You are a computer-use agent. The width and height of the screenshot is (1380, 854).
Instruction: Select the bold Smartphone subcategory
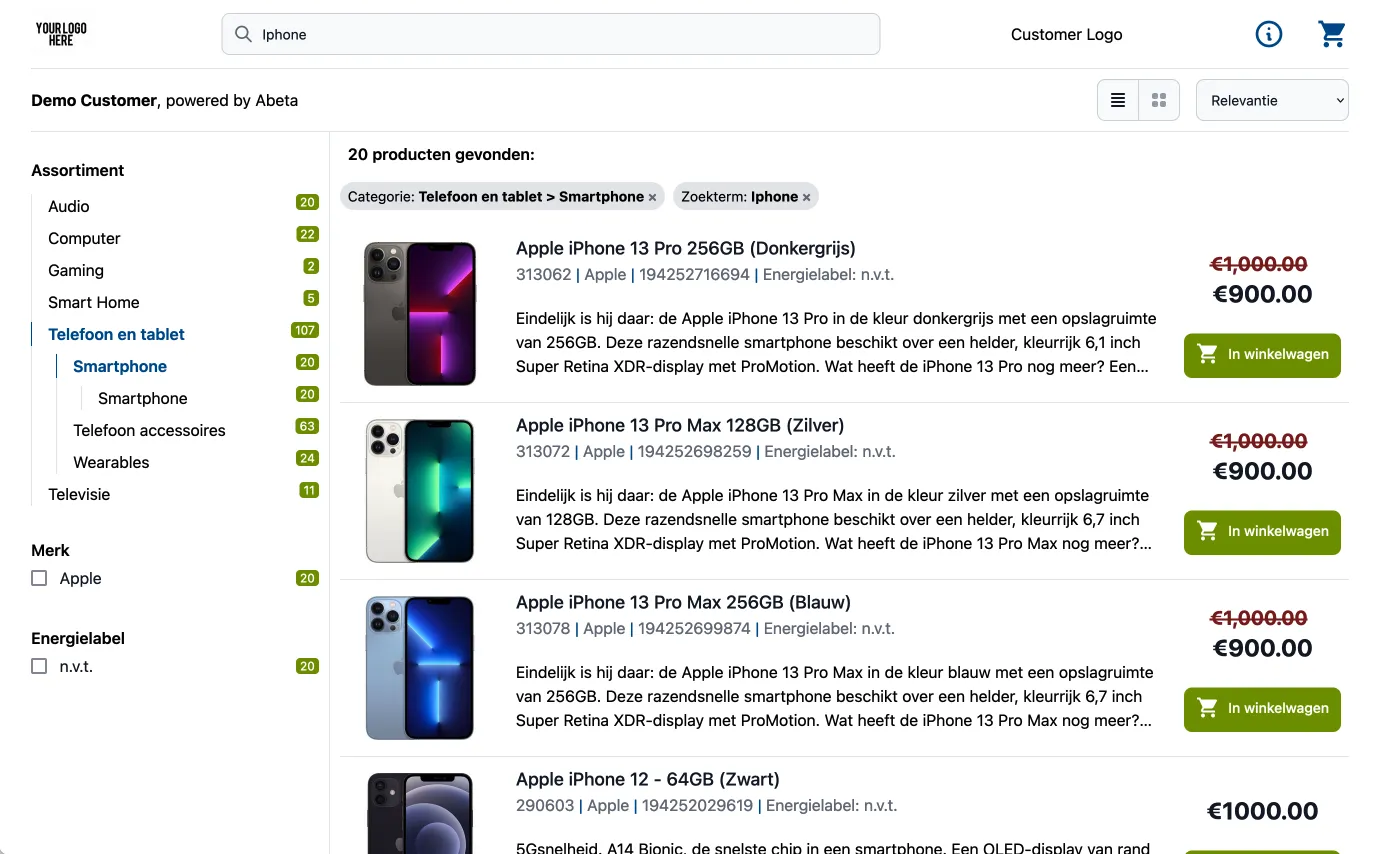pyautogui.click(x=120, y=366)
